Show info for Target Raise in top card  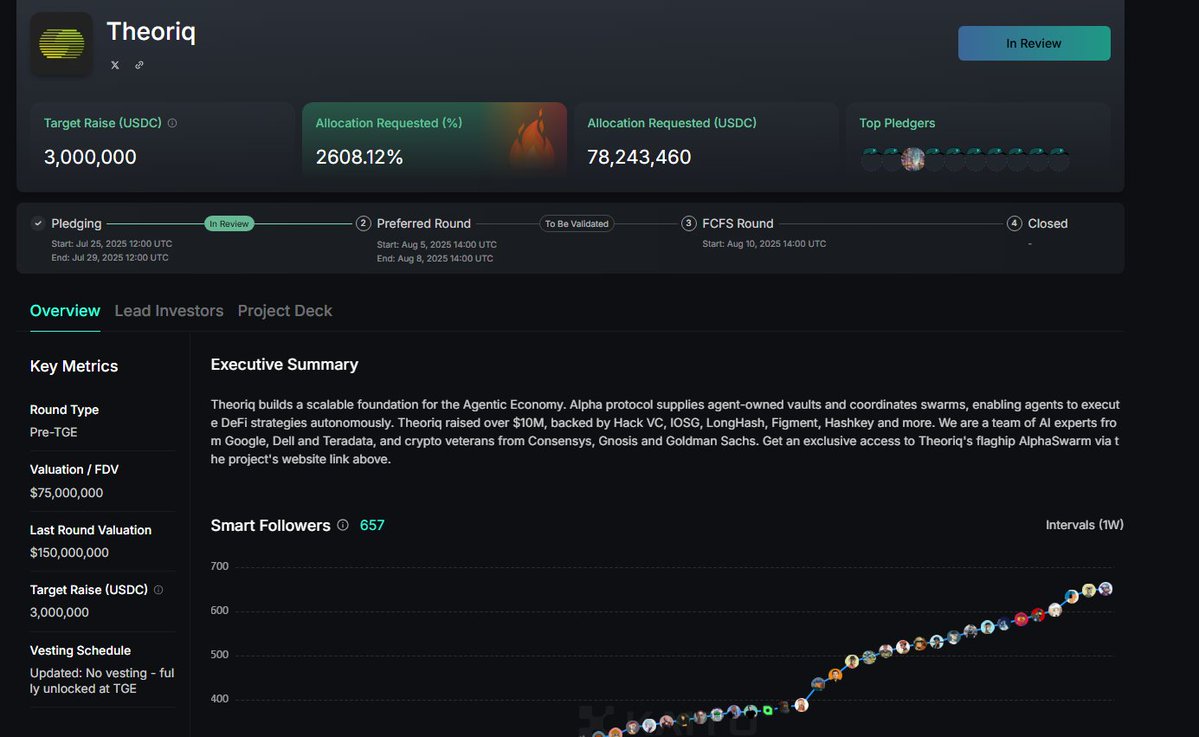click(172, 123)
